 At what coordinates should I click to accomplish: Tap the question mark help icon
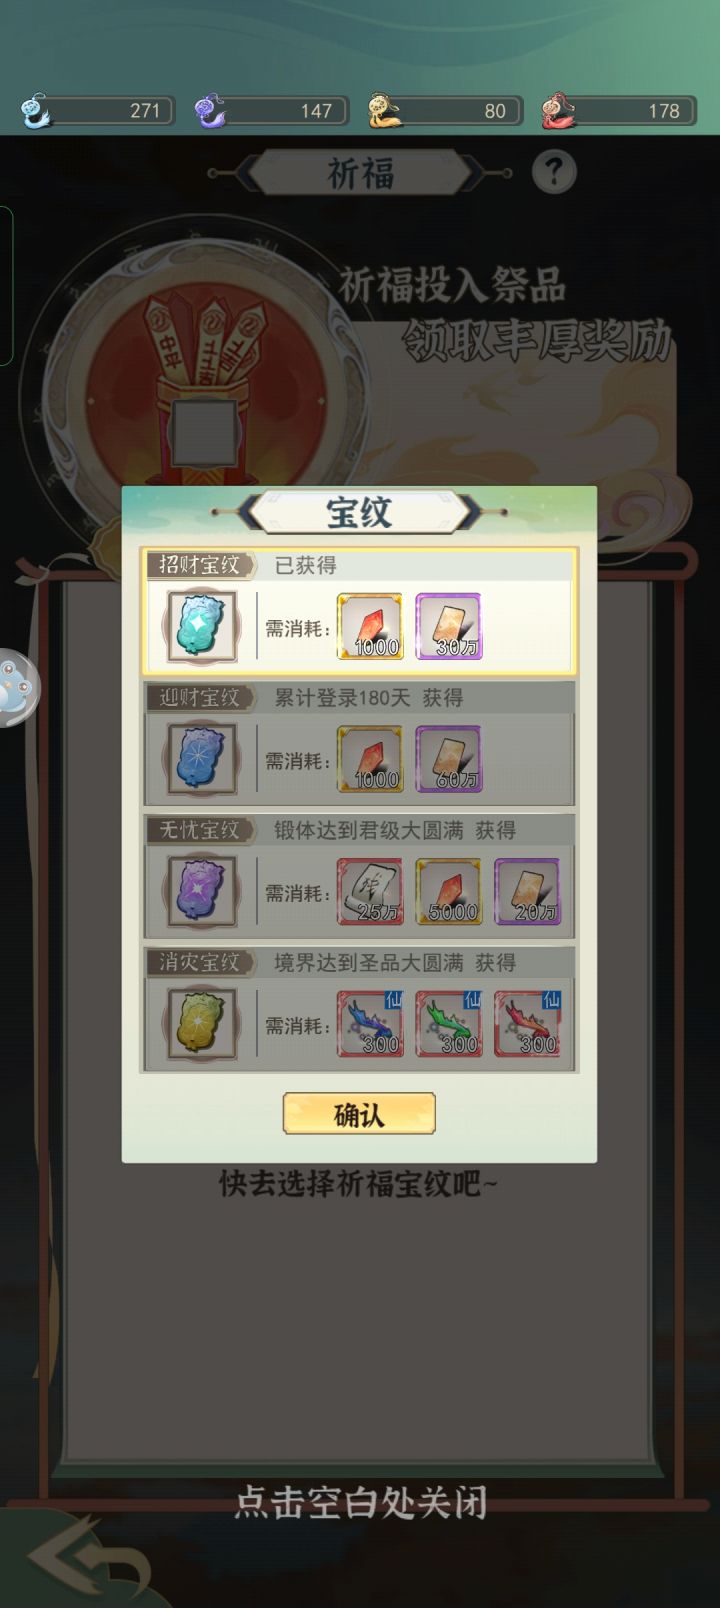553,172
